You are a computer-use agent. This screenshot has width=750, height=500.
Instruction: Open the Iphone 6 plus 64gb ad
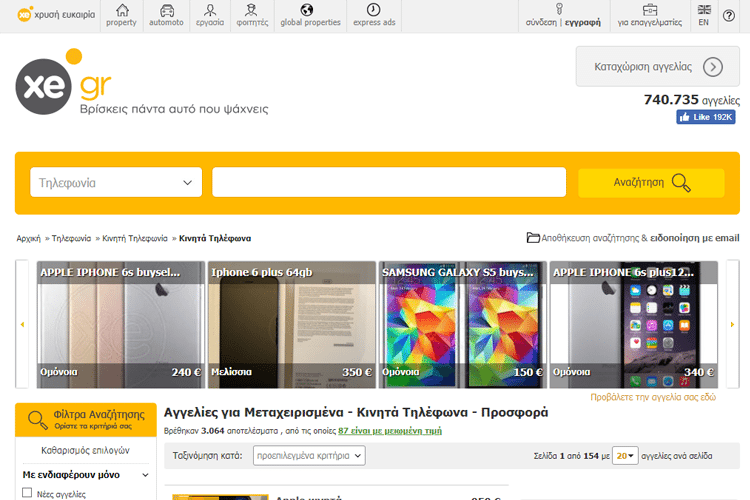coord(292,324)
